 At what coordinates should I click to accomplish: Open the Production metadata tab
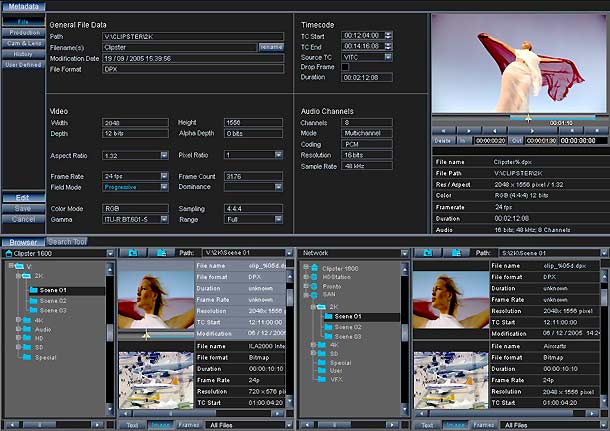[x=23, y=33]
